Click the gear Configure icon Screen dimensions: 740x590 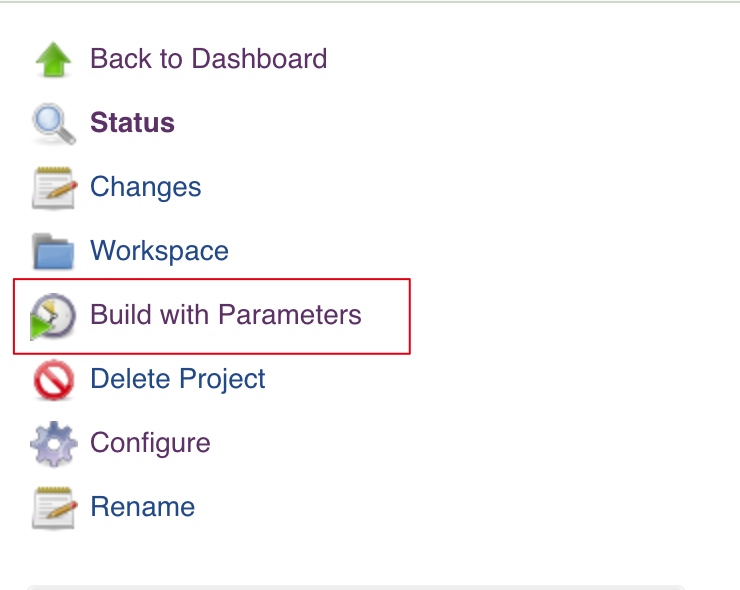tap(54, 444)
